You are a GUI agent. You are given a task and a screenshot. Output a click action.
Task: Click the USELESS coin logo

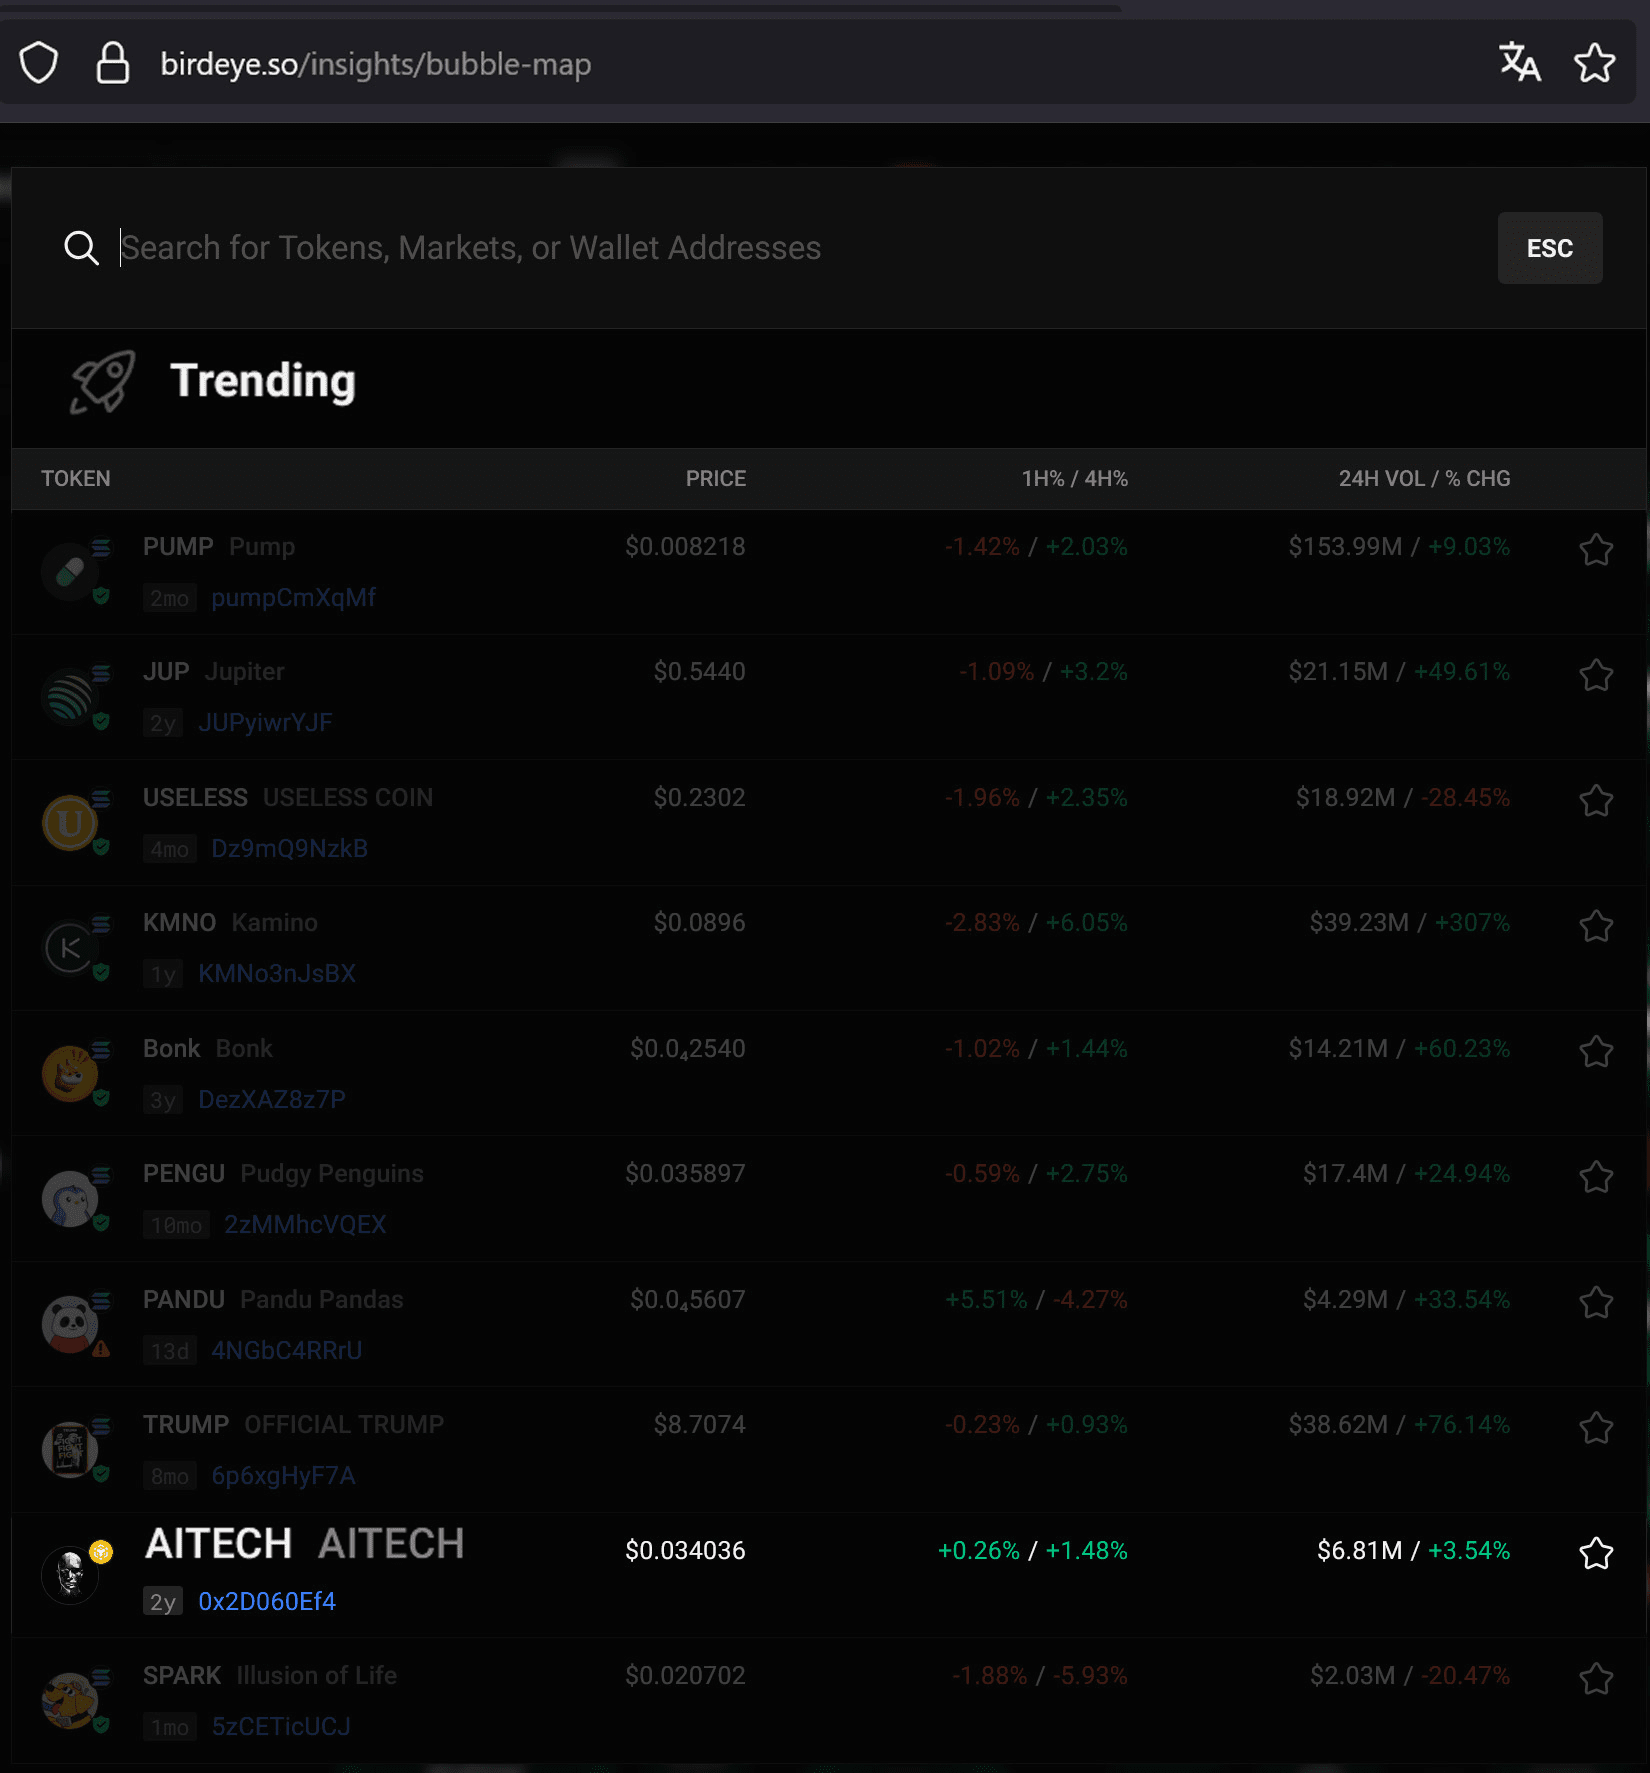(70, 823)
